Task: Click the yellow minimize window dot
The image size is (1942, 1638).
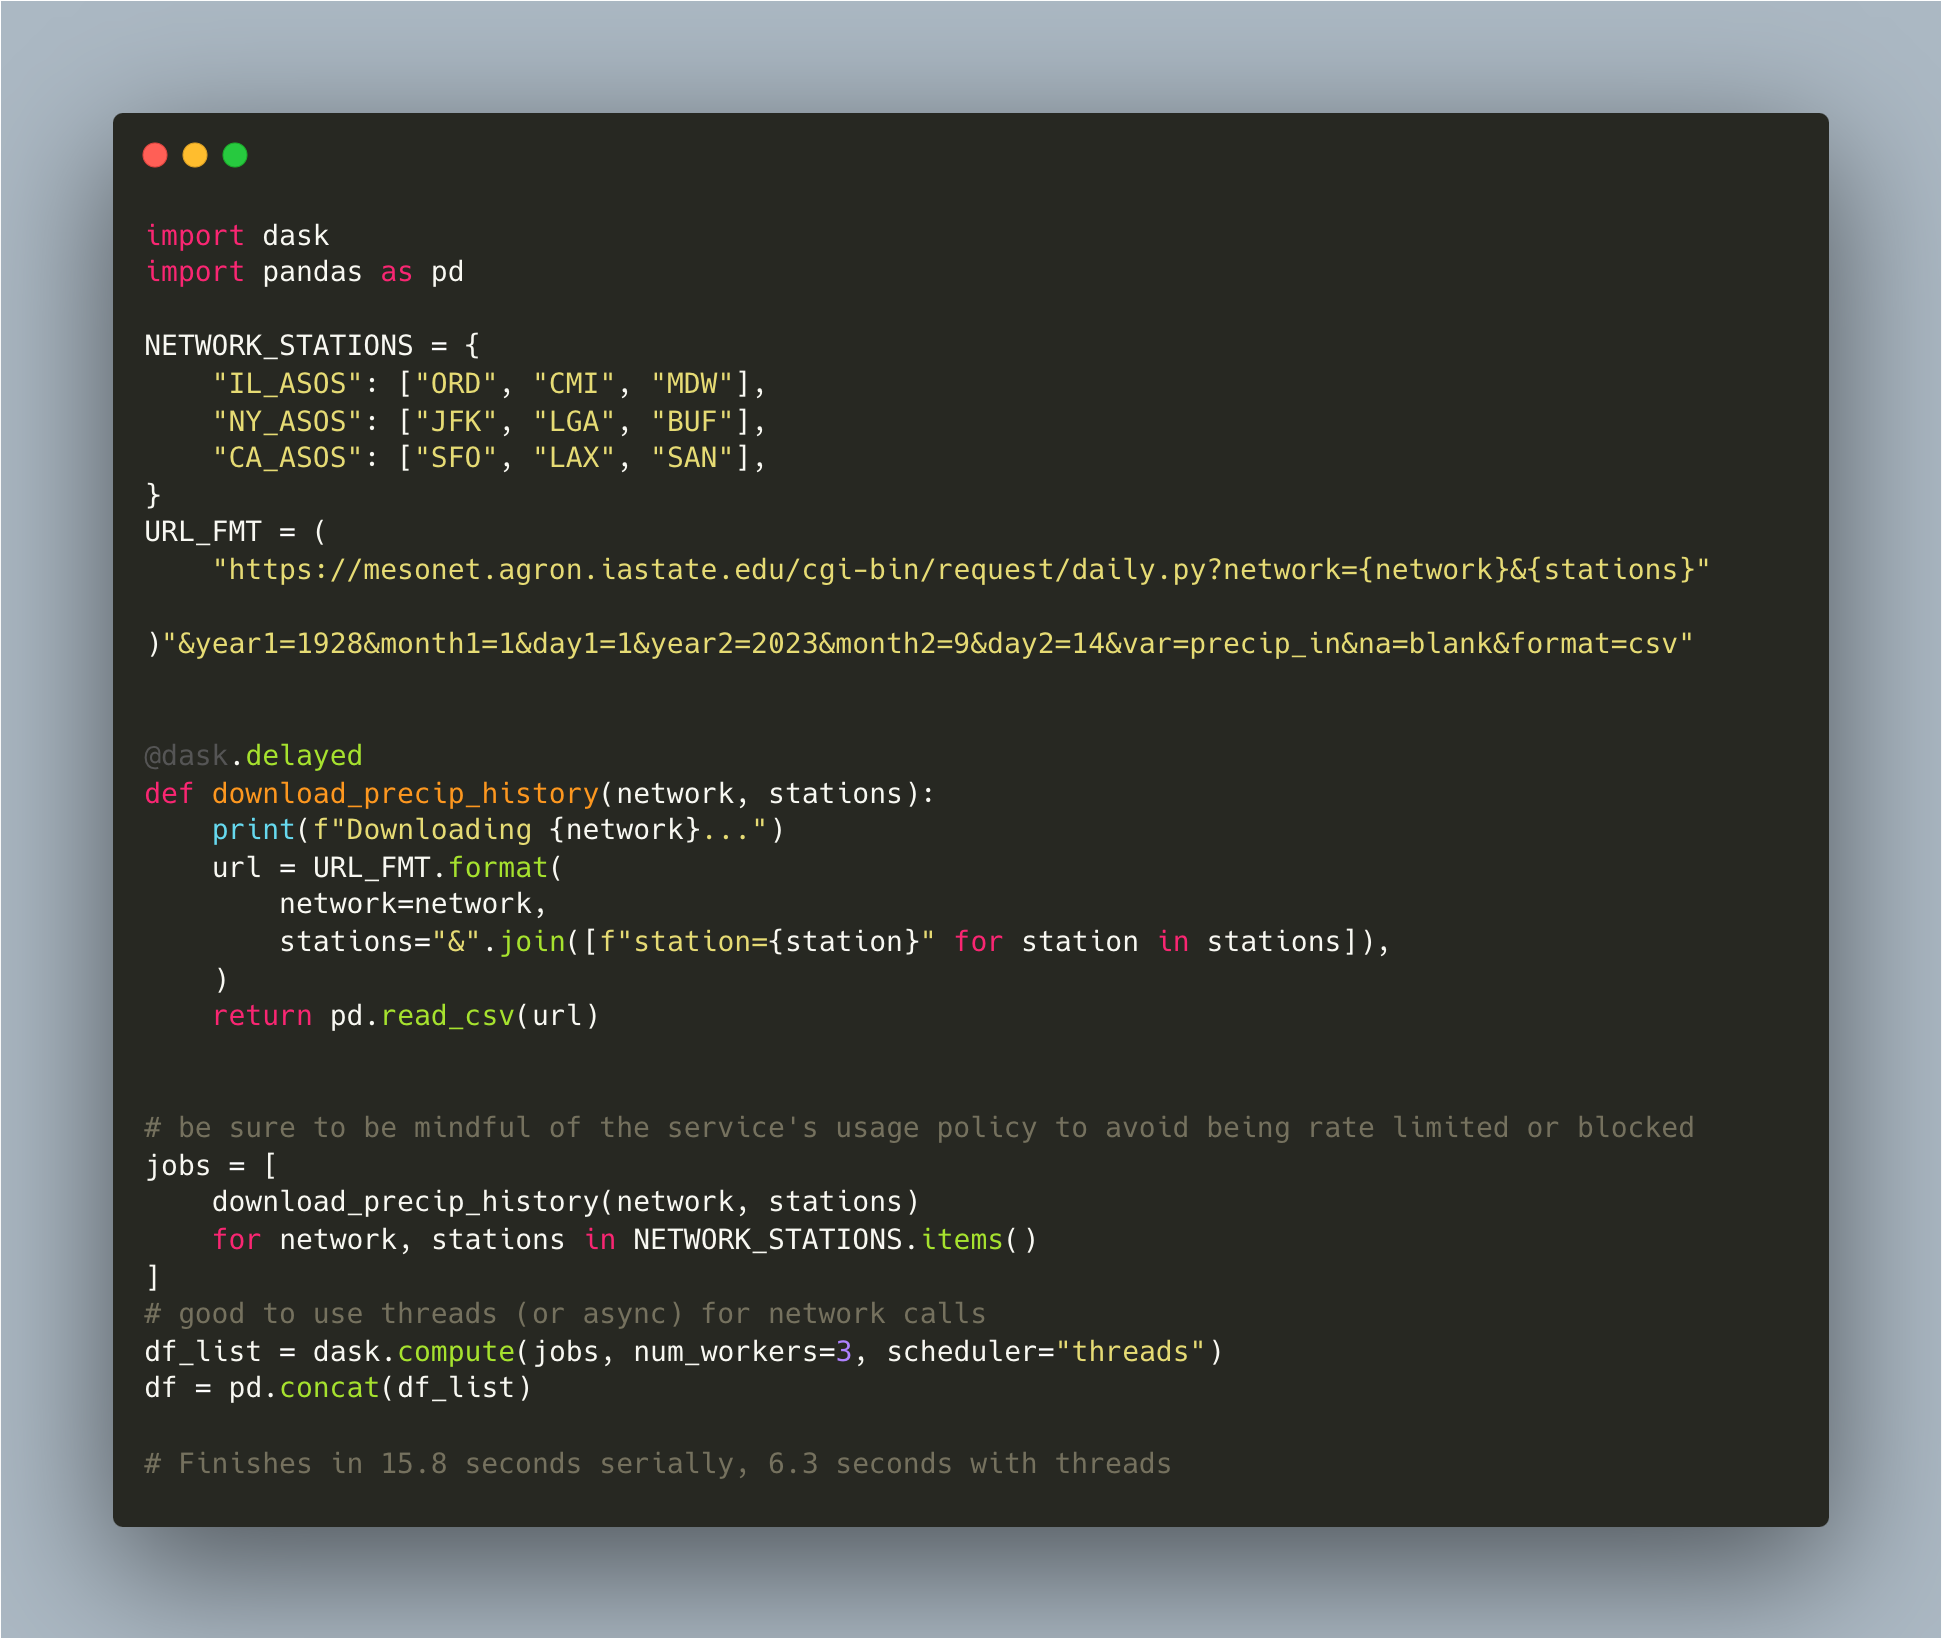Action: click(x=195, y=155)
